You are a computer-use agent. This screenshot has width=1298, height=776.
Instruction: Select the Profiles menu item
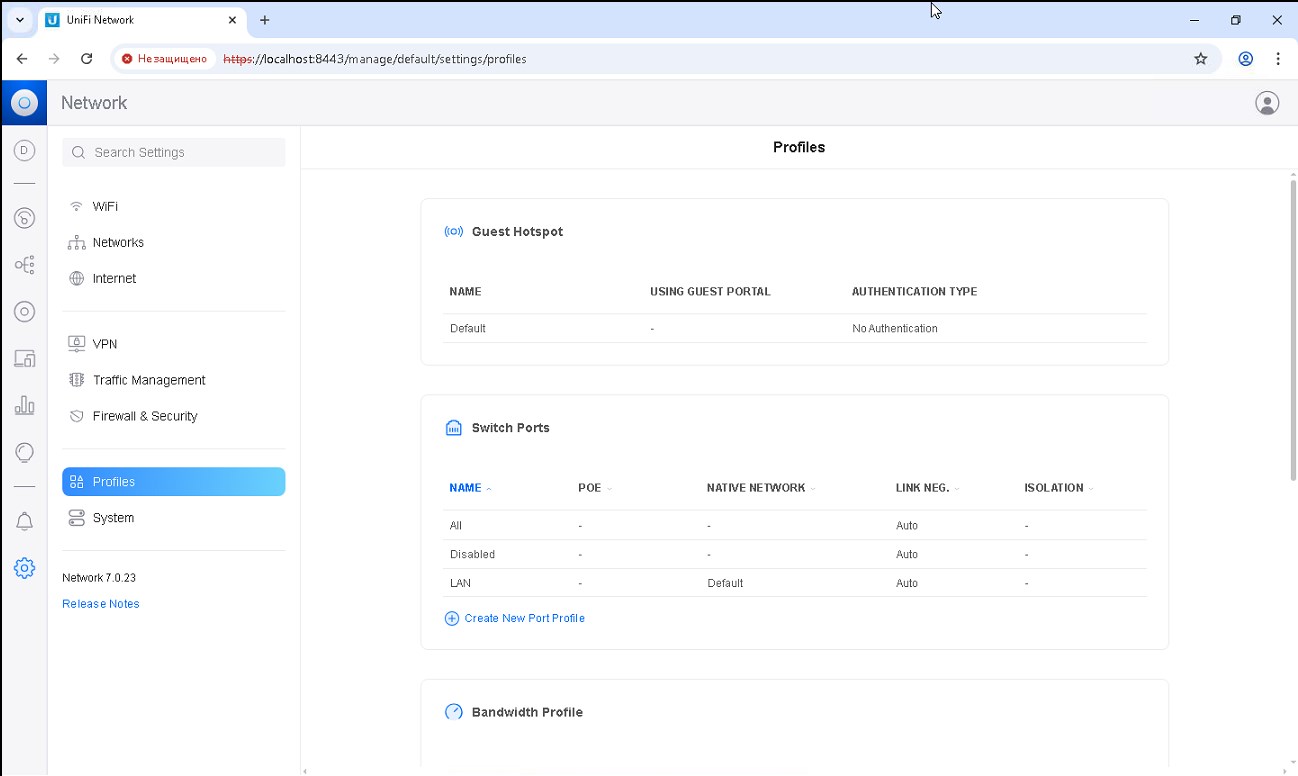(x=174, y=481)
